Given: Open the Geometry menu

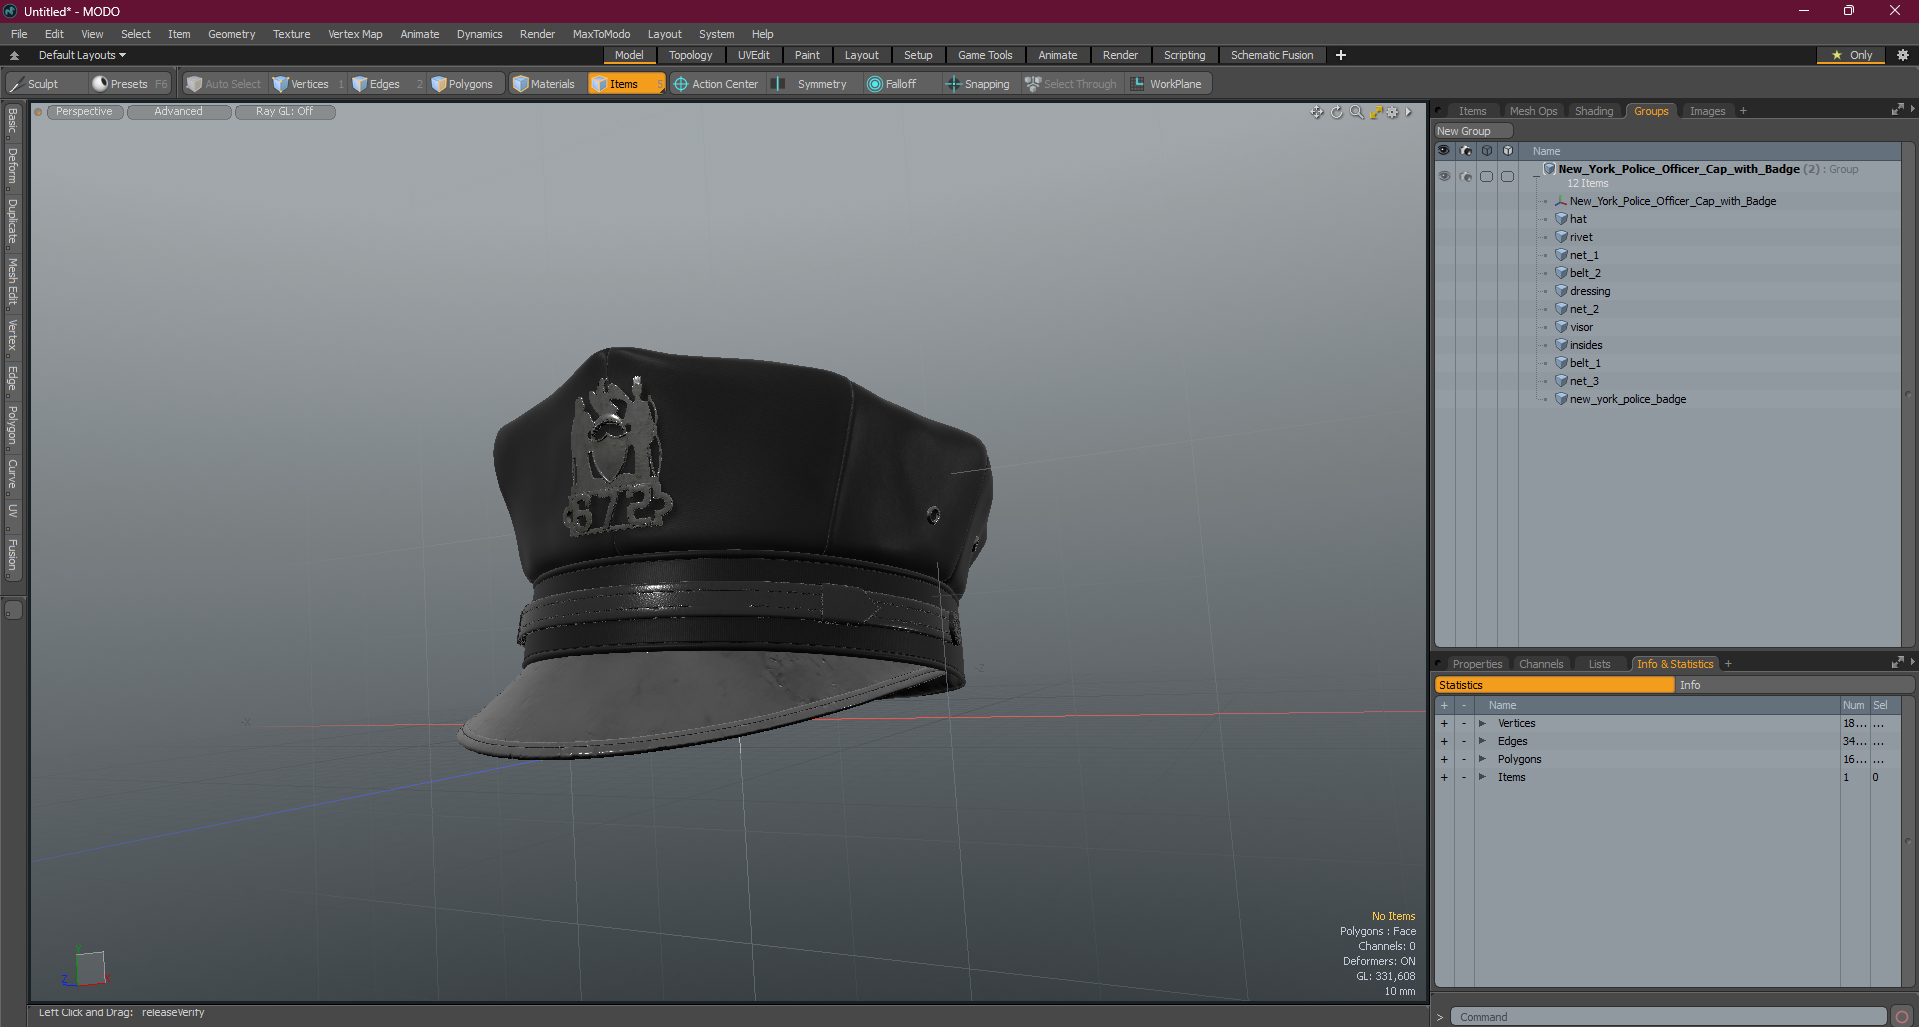Looking at the screenshot, I should 231,34.
